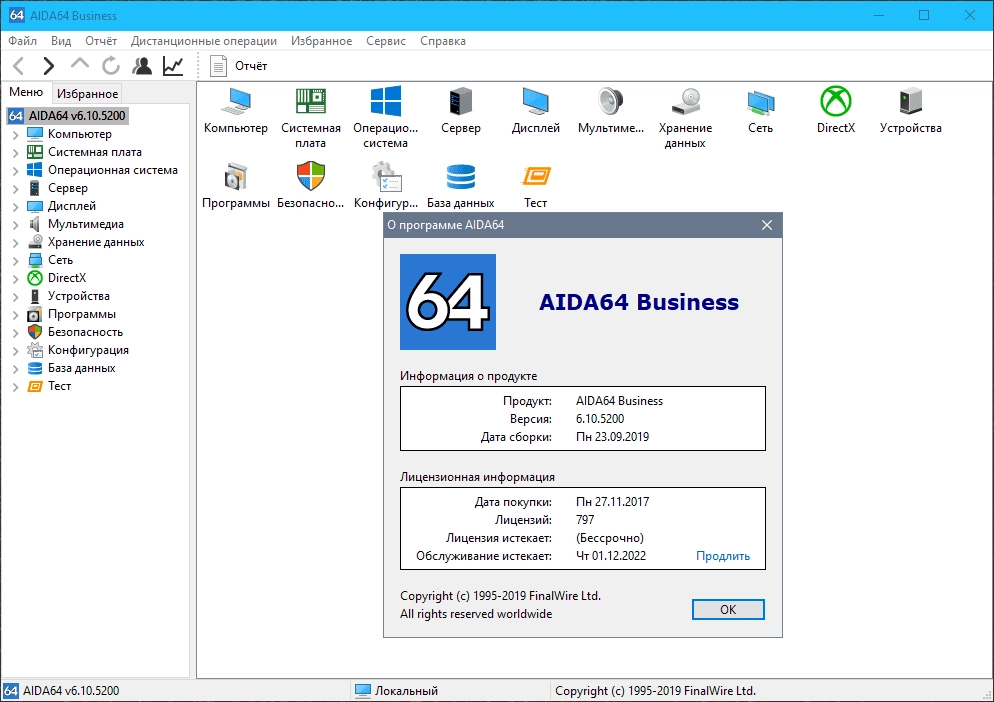Screen dimensions: 994x702
Task: Open the Отчёт menu
Action: coord(101,41)
